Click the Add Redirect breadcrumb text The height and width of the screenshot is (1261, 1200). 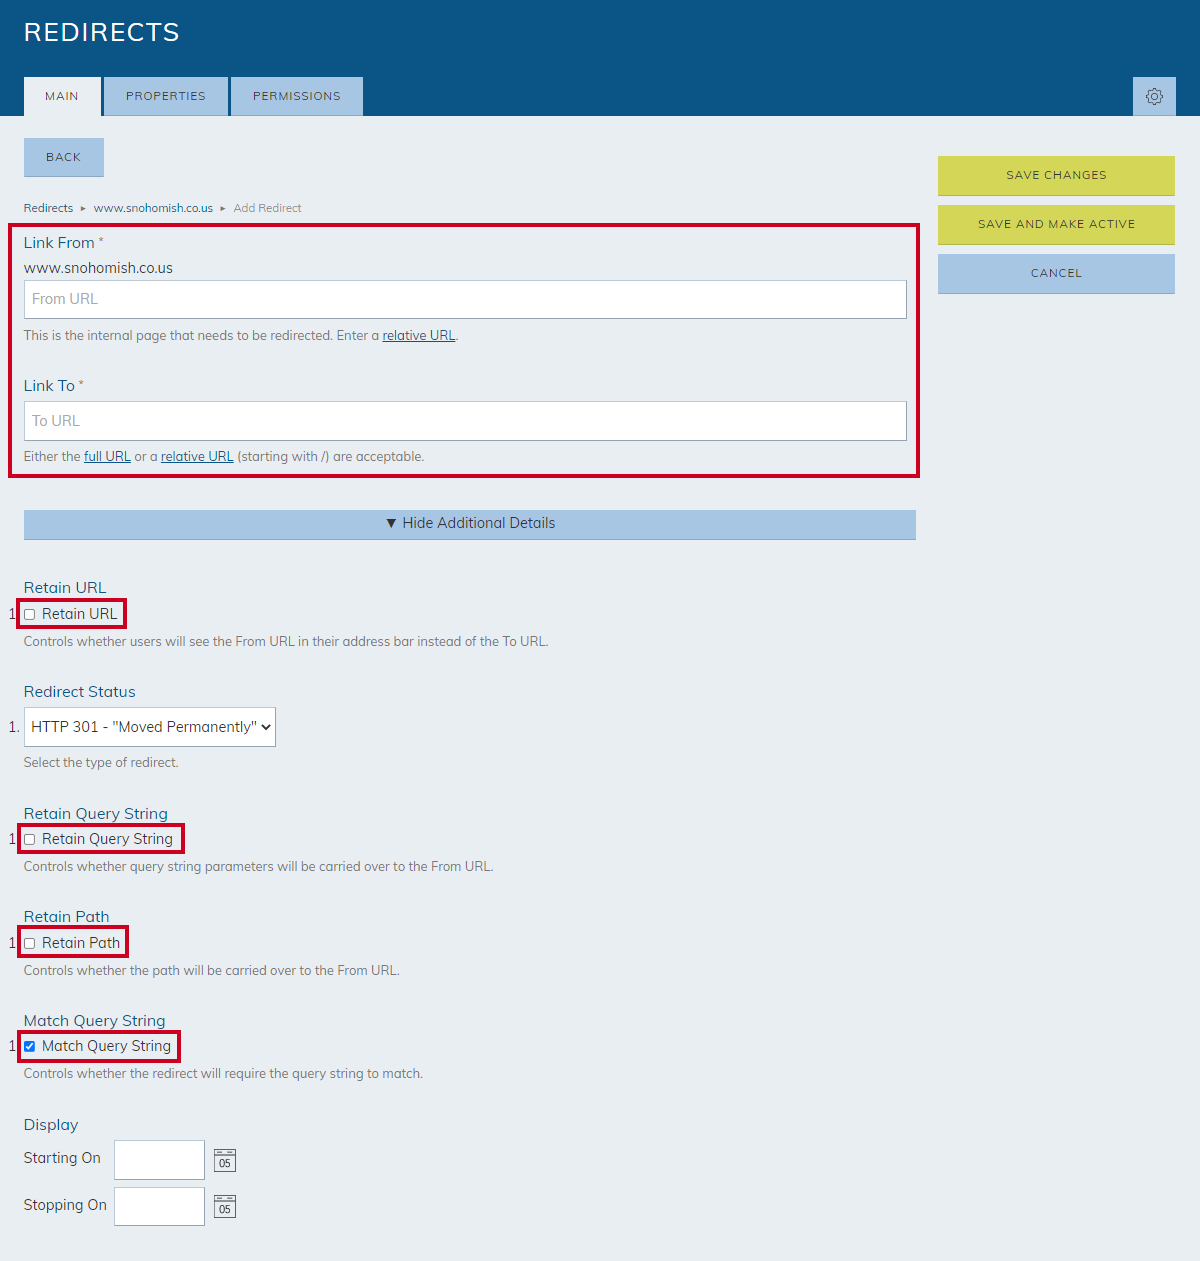pyautogui.click(x=267, y=208)
